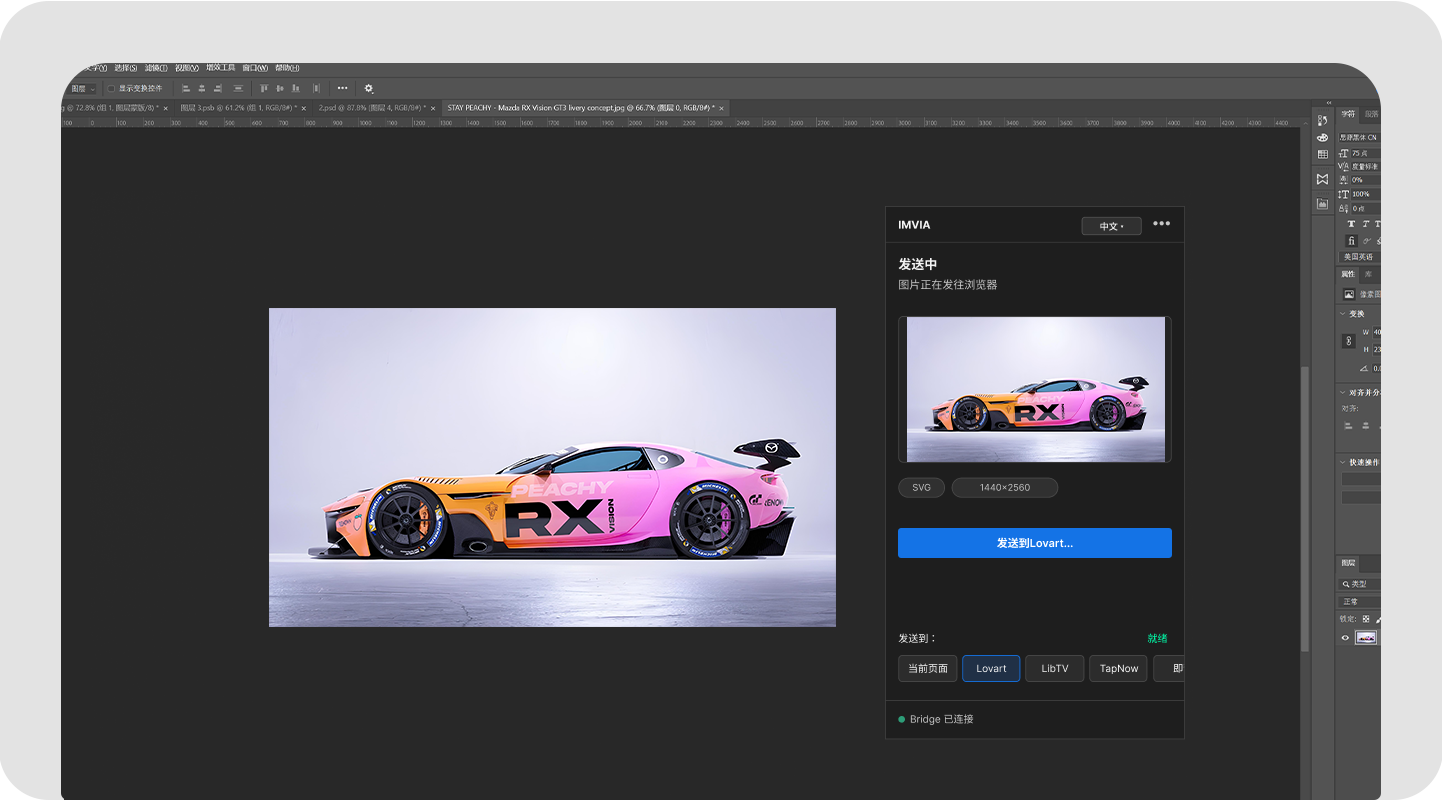
Task: Toggle the link width and height chain icon
Action: [x=1348, y=341]
